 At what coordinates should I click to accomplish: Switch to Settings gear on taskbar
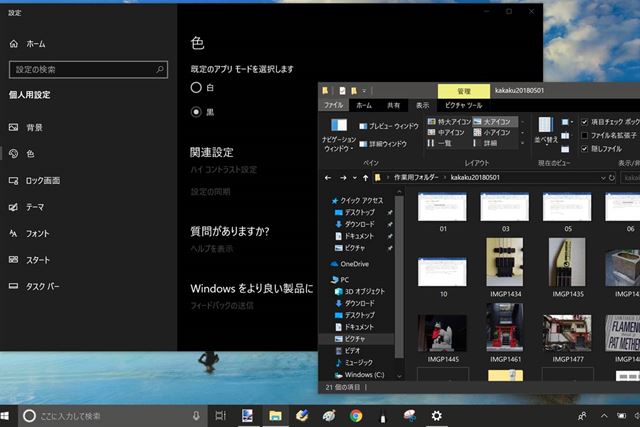(436, 416)
